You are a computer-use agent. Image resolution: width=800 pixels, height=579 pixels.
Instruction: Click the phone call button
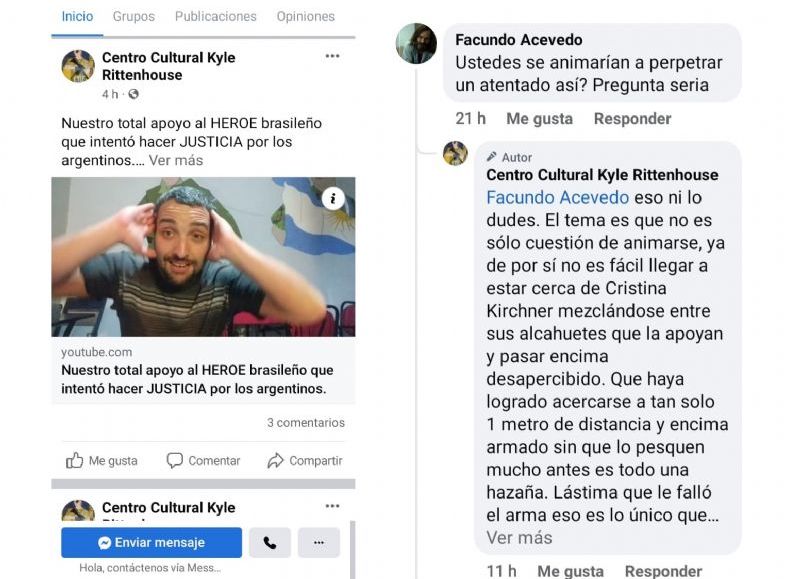click(270, 543)
